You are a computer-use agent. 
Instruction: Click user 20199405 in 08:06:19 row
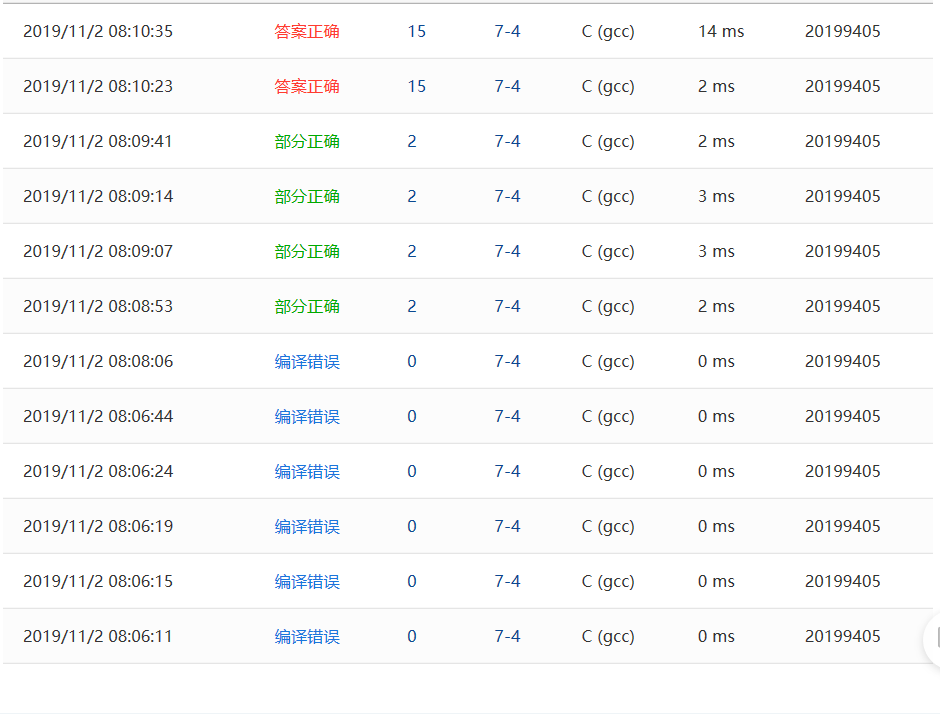pos(843,526)
